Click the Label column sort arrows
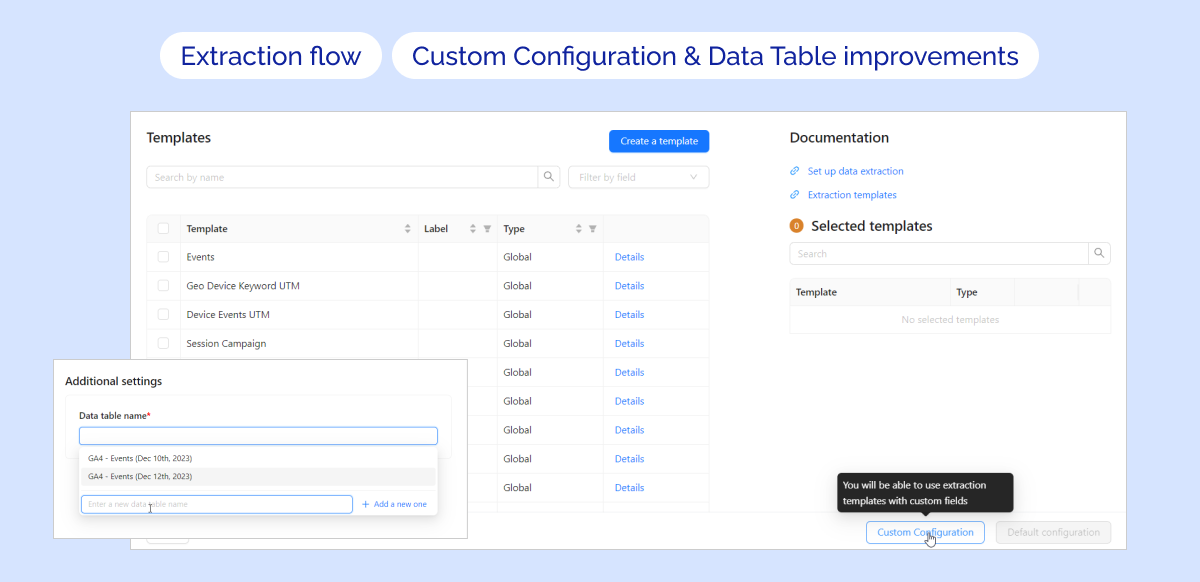 click(473, 229)
